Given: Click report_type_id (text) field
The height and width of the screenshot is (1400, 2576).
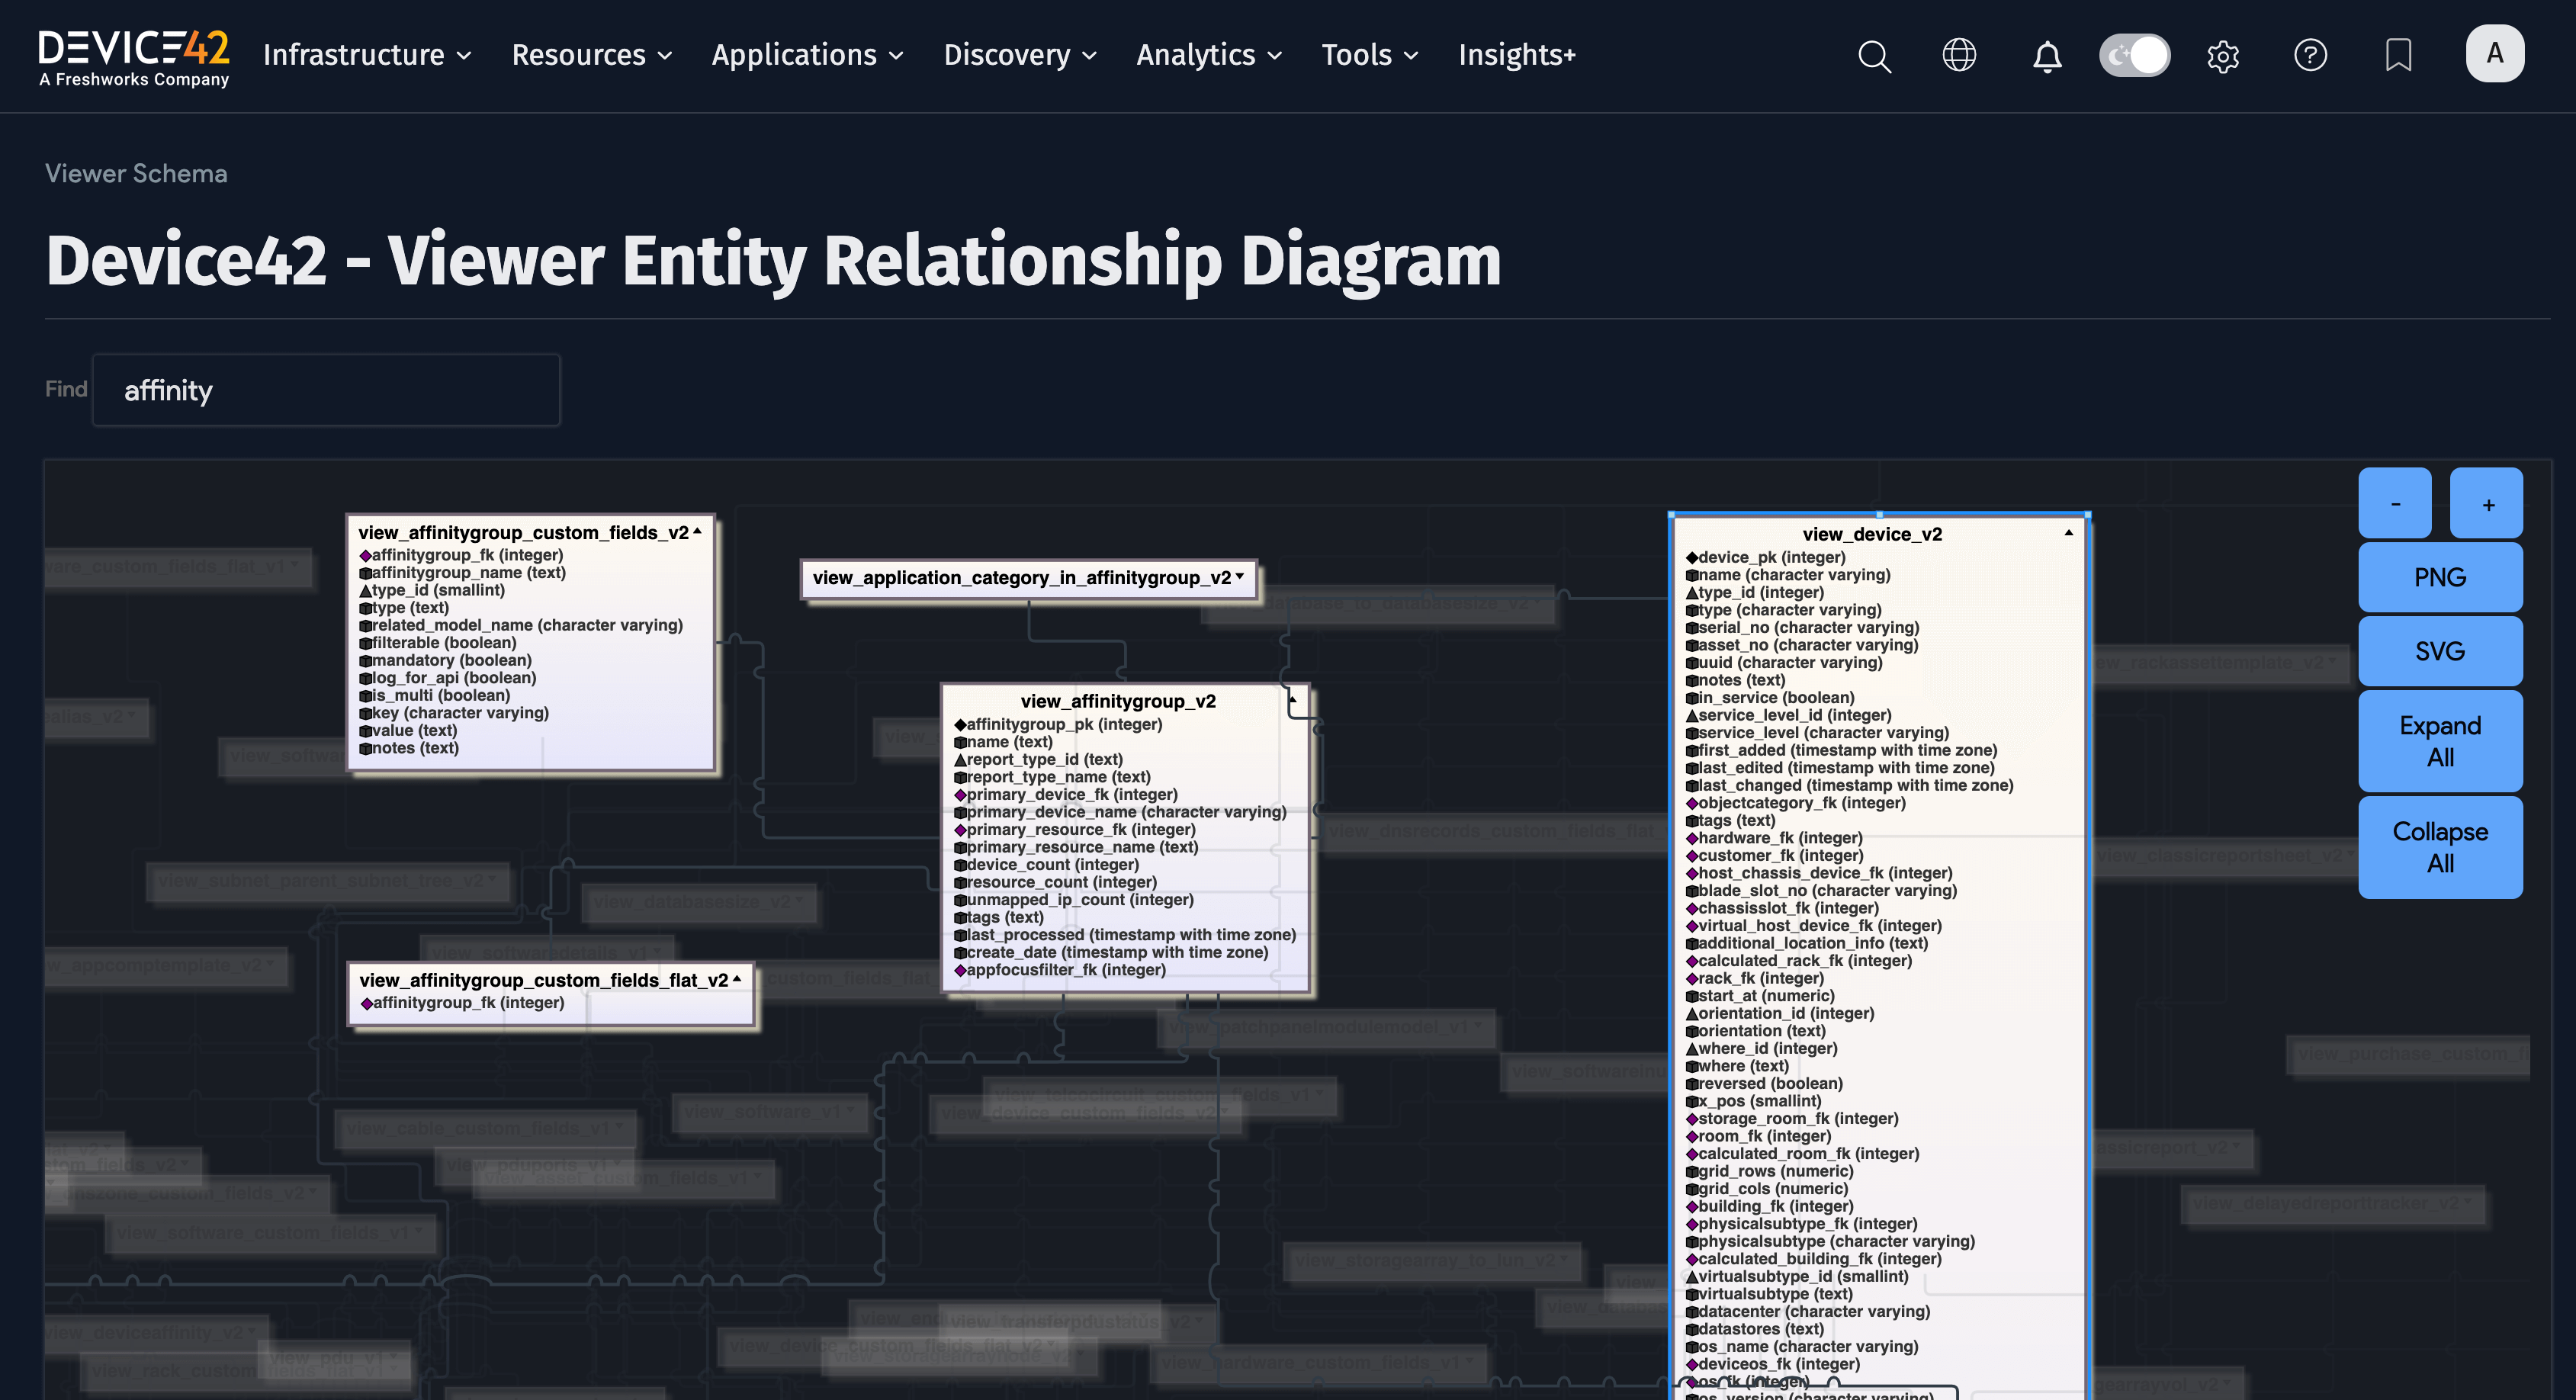Looking at the screenshot, I should [1038, 759].
